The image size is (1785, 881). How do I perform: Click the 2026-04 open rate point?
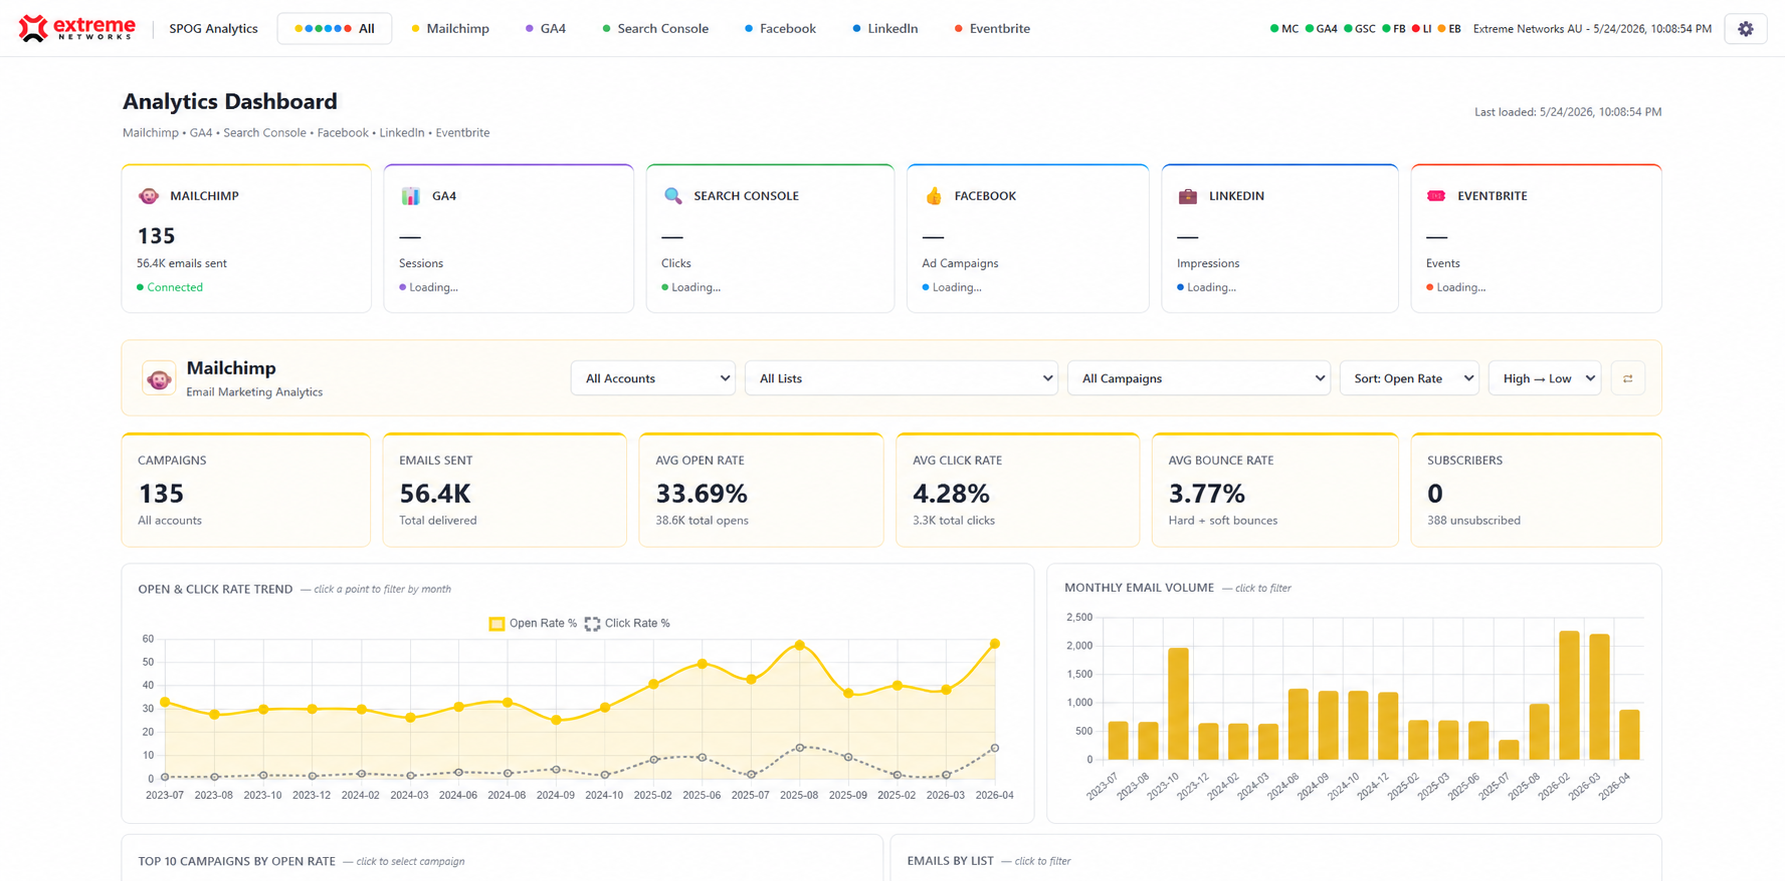click(994, 644)
